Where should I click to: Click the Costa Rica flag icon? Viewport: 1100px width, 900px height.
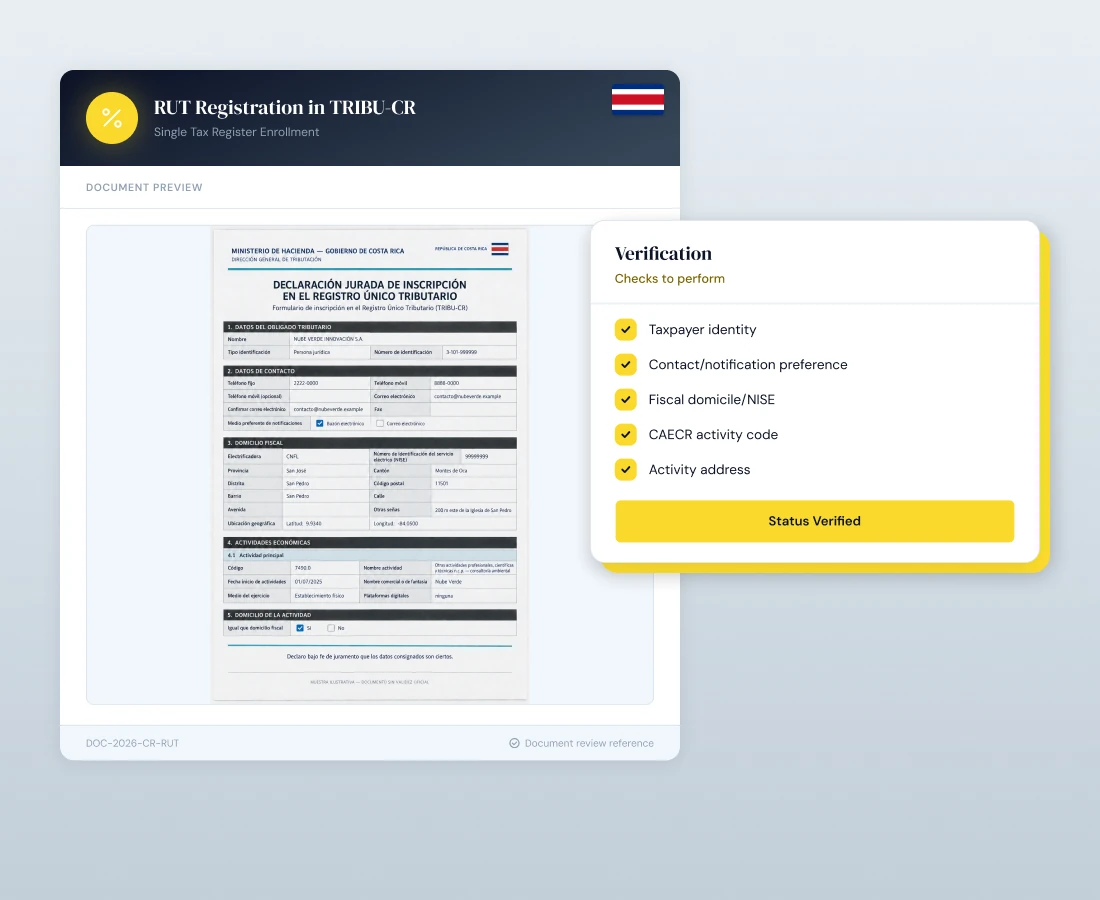[x=638, y=99]
